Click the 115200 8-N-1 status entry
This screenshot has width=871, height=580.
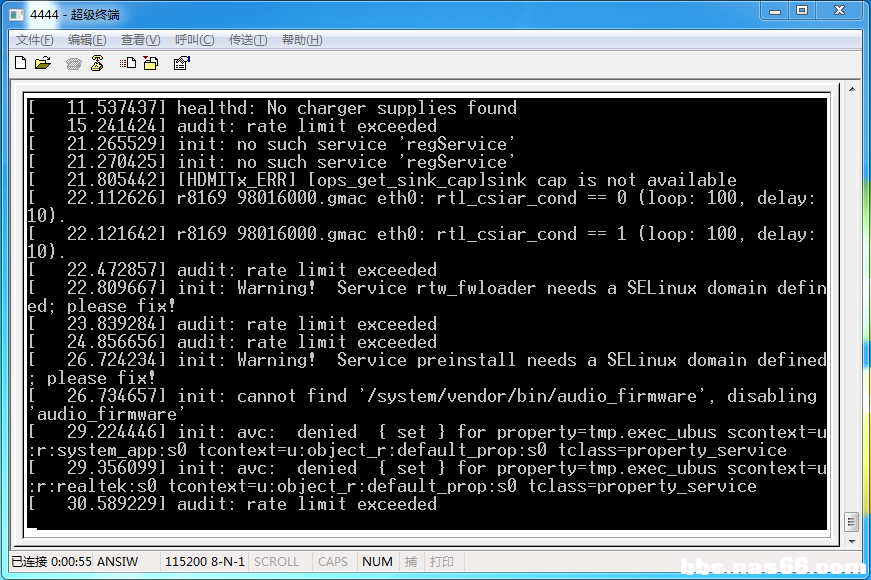204,562
